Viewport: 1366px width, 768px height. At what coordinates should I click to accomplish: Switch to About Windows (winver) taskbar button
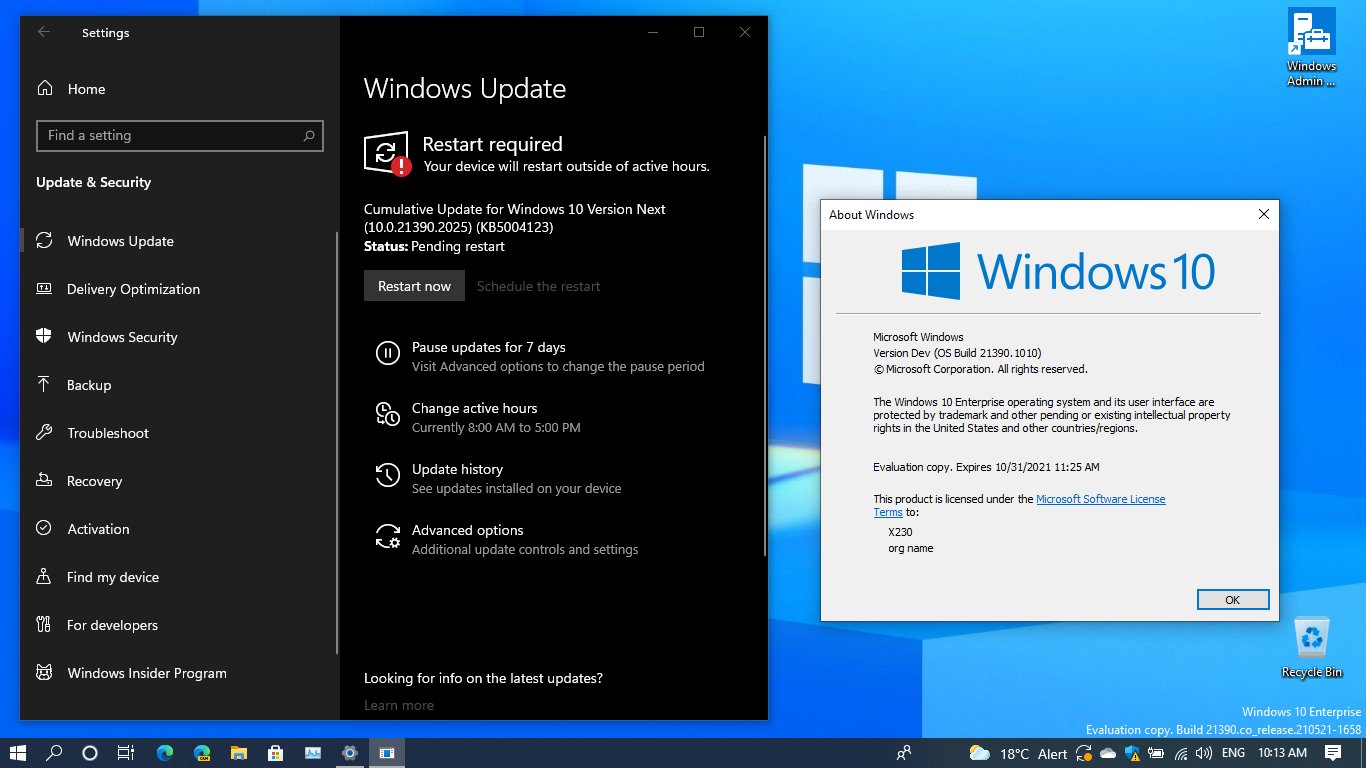coord(386,753)
